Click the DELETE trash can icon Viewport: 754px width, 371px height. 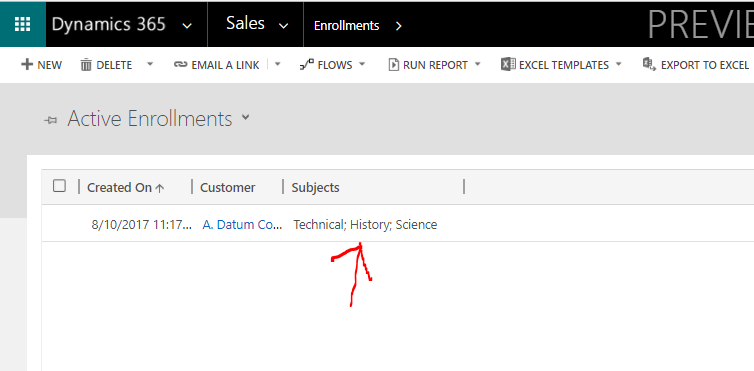tap(86, 64)
